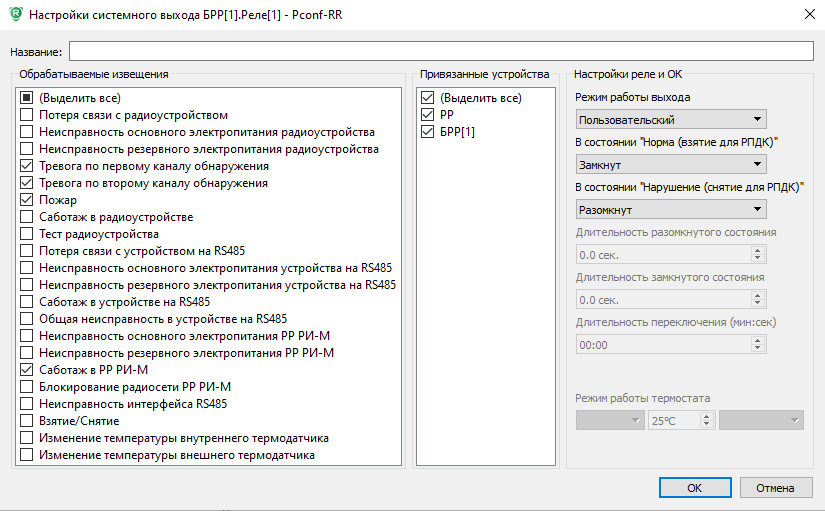Enable 'Тест радиоустройства' checkbox

26,234
